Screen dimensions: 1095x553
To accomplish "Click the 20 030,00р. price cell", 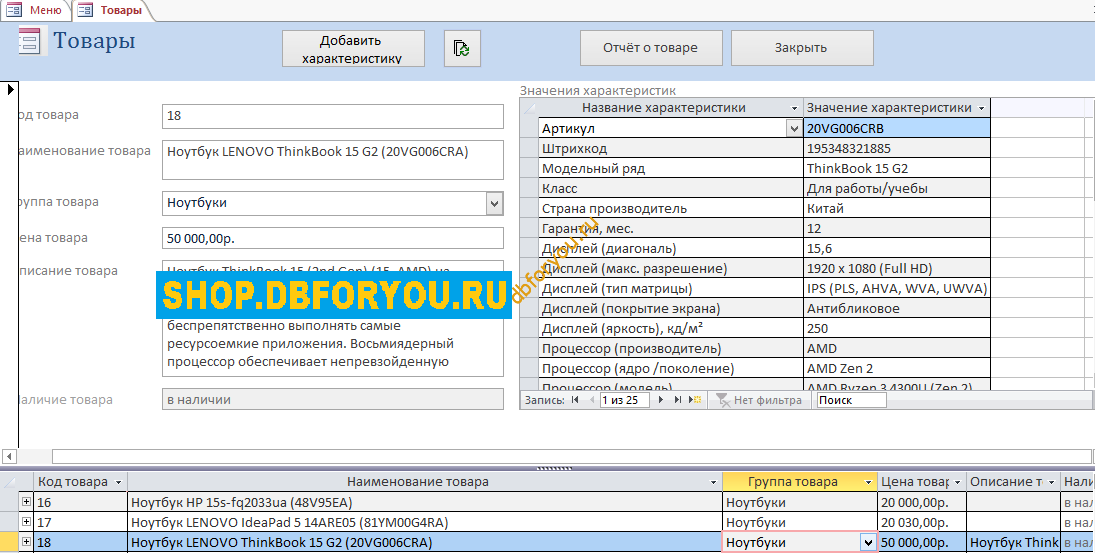I will (x=922, y=522).
